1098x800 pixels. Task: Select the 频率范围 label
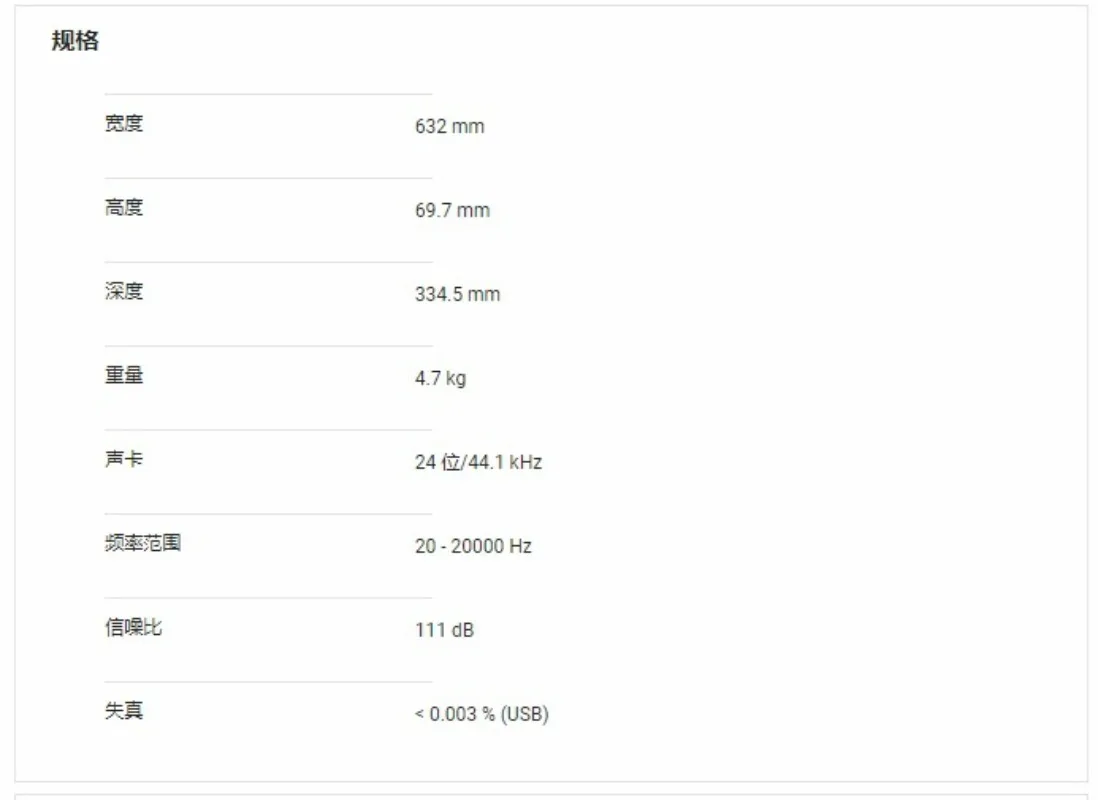click(x=143, y=543)
